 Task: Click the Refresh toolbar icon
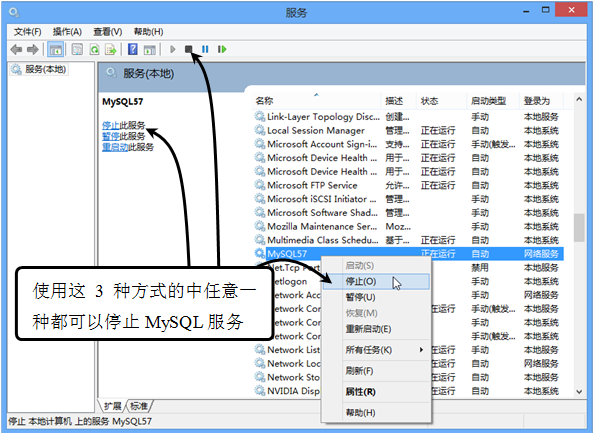pos(94,49)
